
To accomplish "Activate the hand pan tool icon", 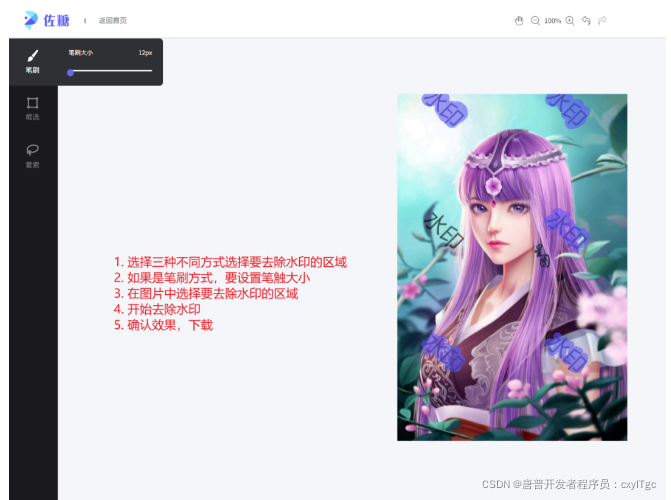I will coord(519,21).
